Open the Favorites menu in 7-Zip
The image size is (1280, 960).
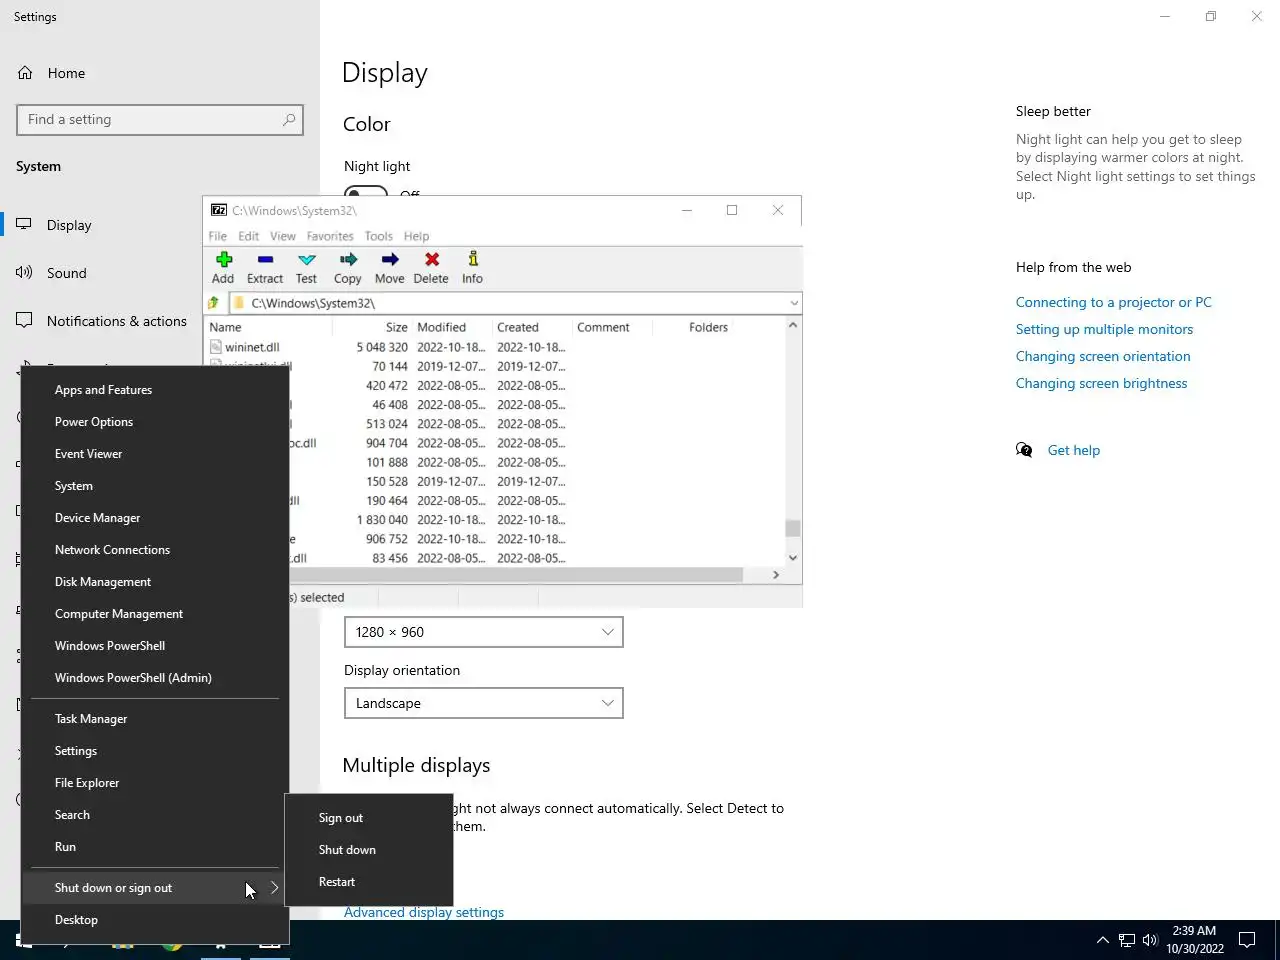pyautogui.click(x=330, y=236)
